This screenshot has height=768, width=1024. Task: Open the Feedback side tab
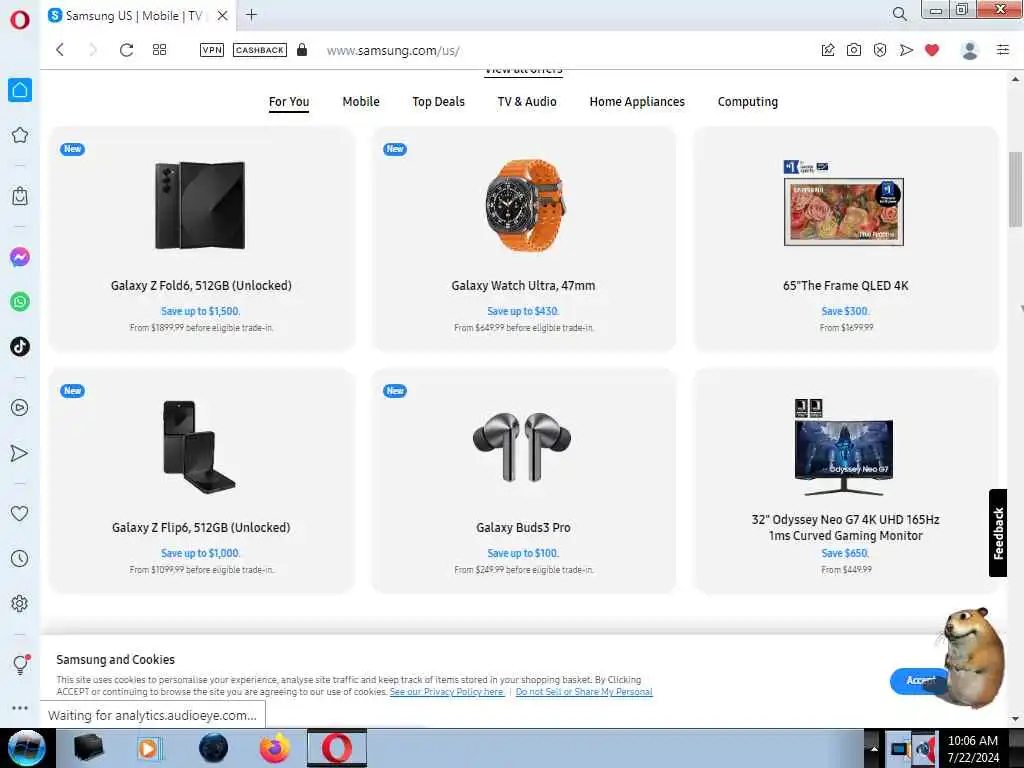click(x=998, y=533)
